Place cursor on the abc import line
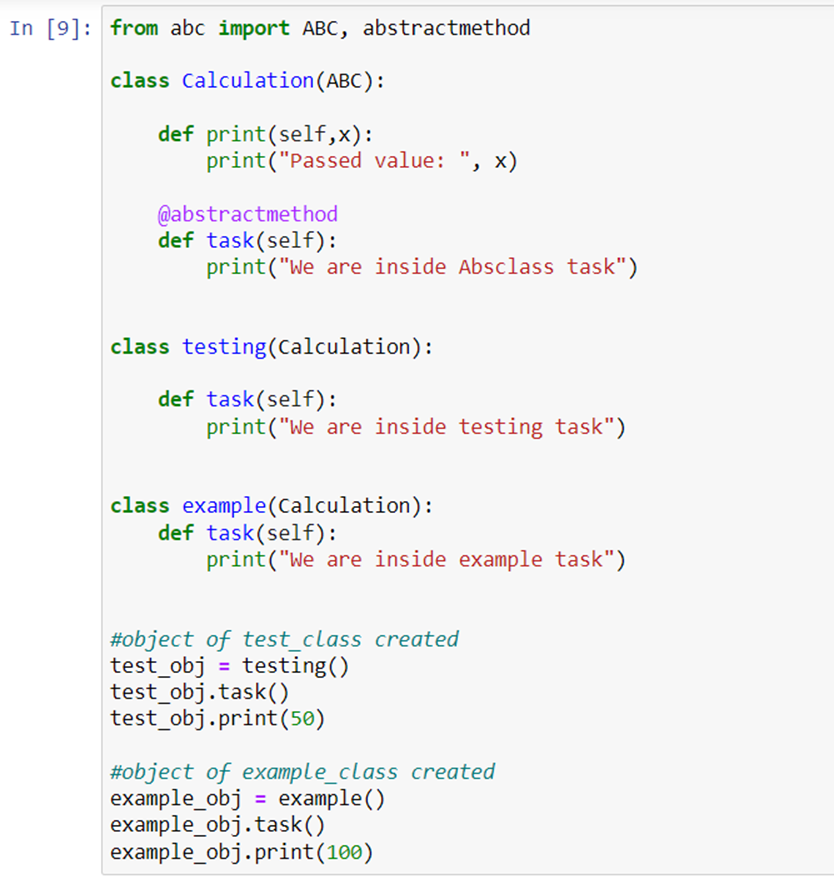Viewport: 834px width, 879px height. tap(320, 28)
